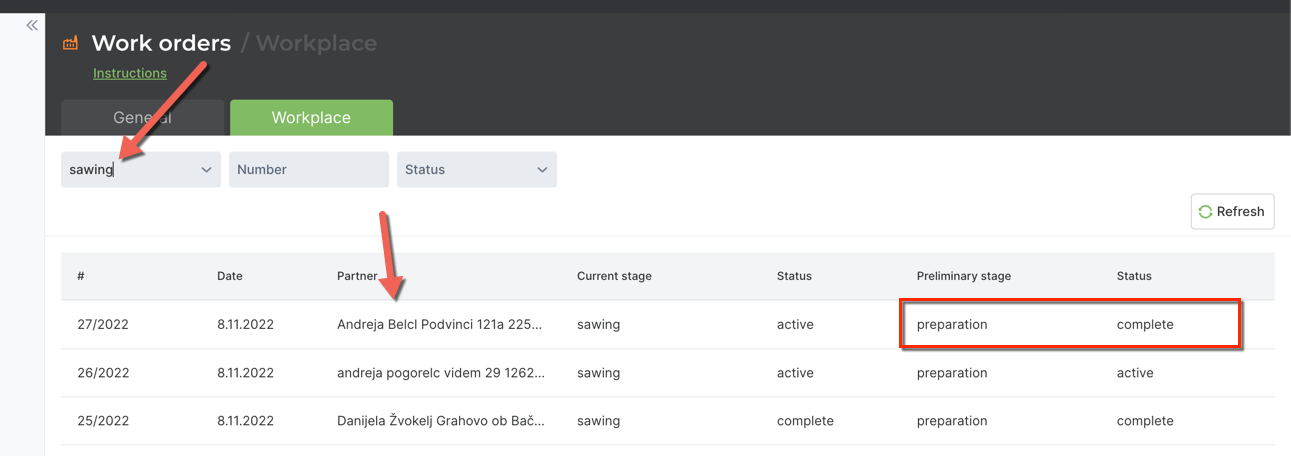Click the Current stage column header
This screenshot has height=456, width=1291.
click(x=614, y=276)
